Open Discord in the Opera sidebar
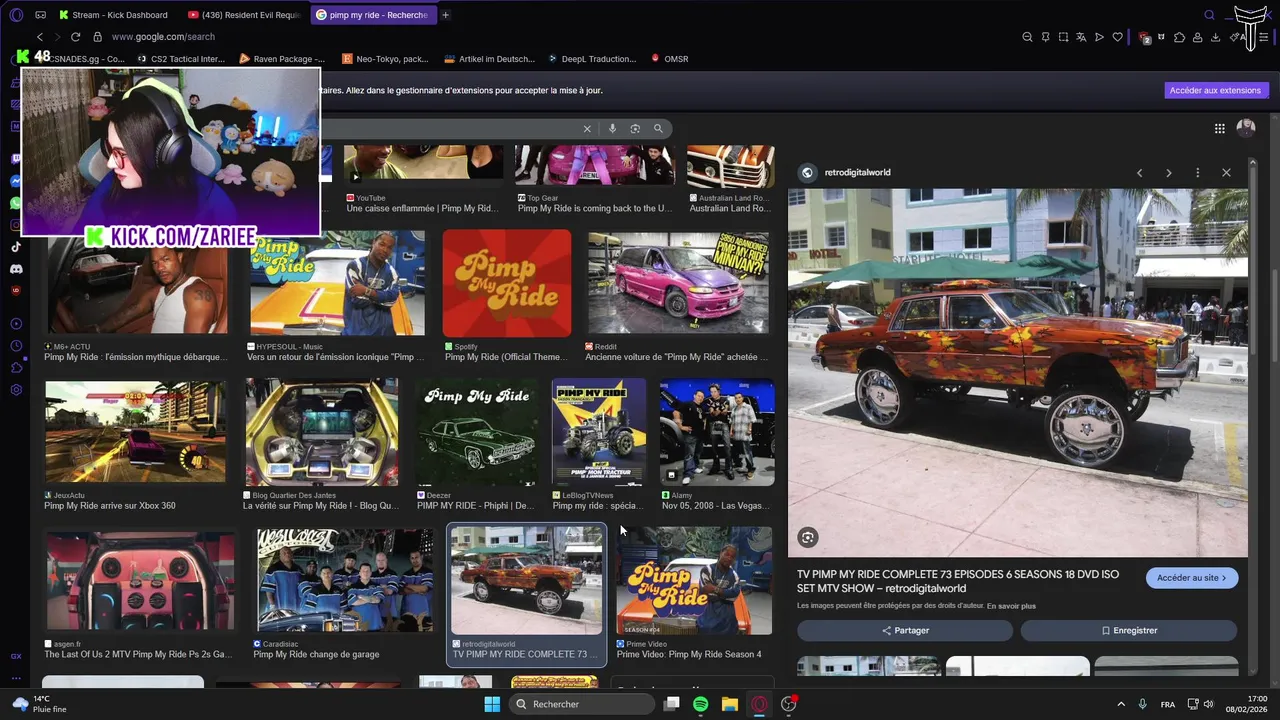Image resolution: width=1280 pixels, height=720 pixels. coord(16,269)
